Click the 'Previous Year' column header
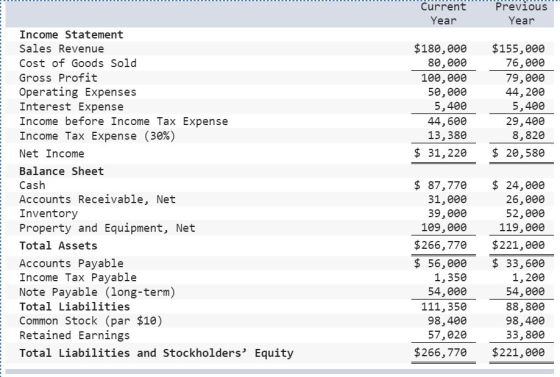 (521, 14)
